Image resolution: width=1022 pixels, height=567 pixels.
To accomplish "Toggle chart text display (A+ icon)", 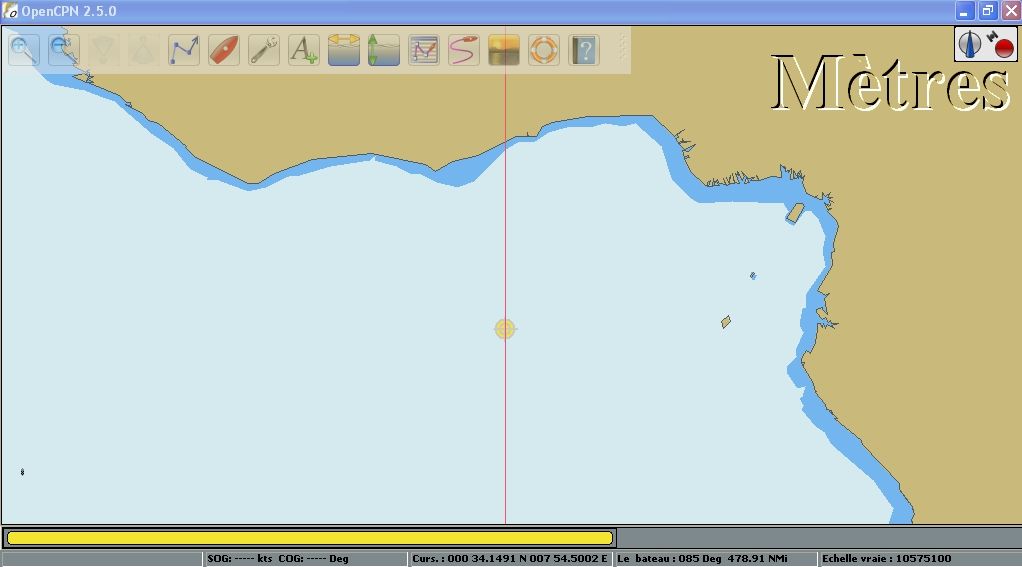I will point(304,49).
